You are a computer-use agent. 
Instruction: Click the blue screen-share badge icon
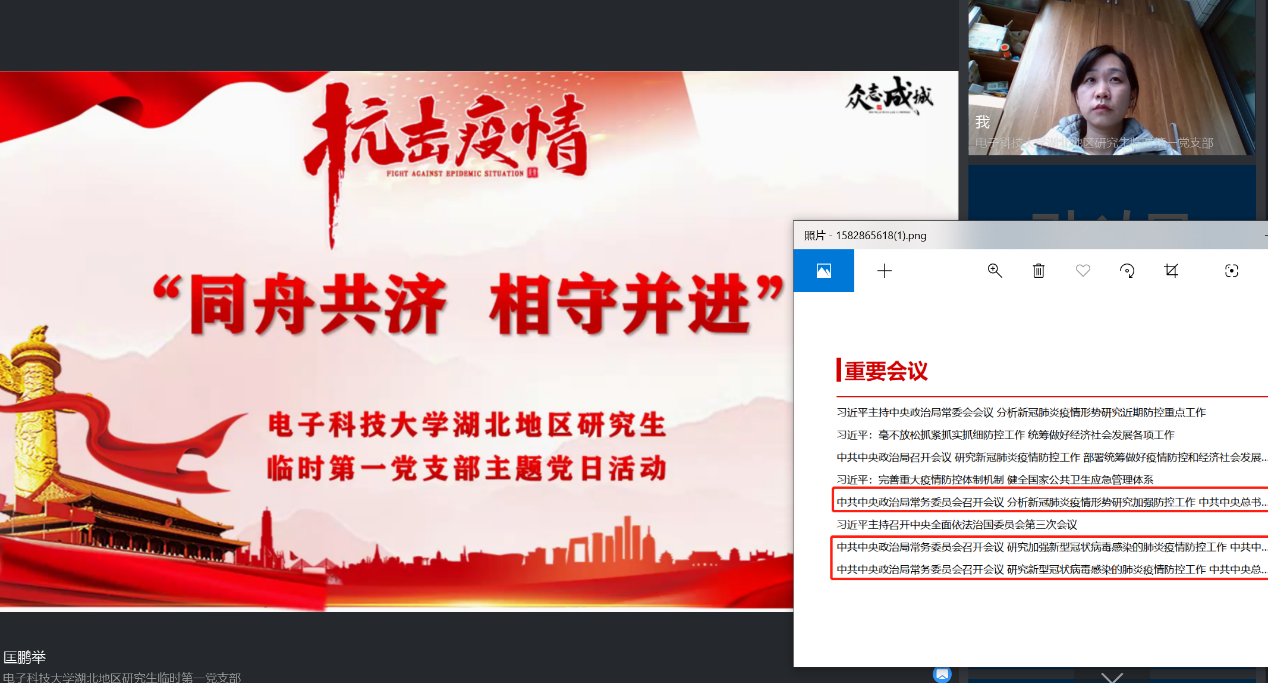pyautogui.click(x=941, y=675)
